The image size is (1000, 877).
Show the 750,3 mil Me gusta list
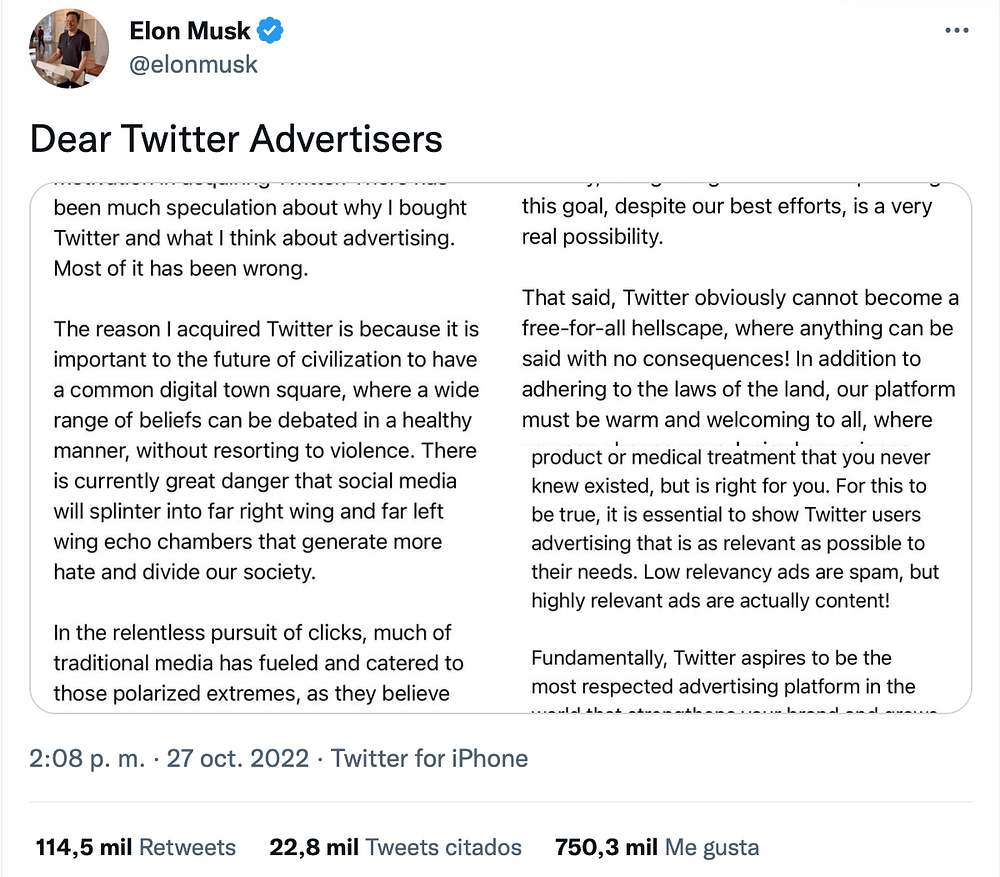click(656, 847)
